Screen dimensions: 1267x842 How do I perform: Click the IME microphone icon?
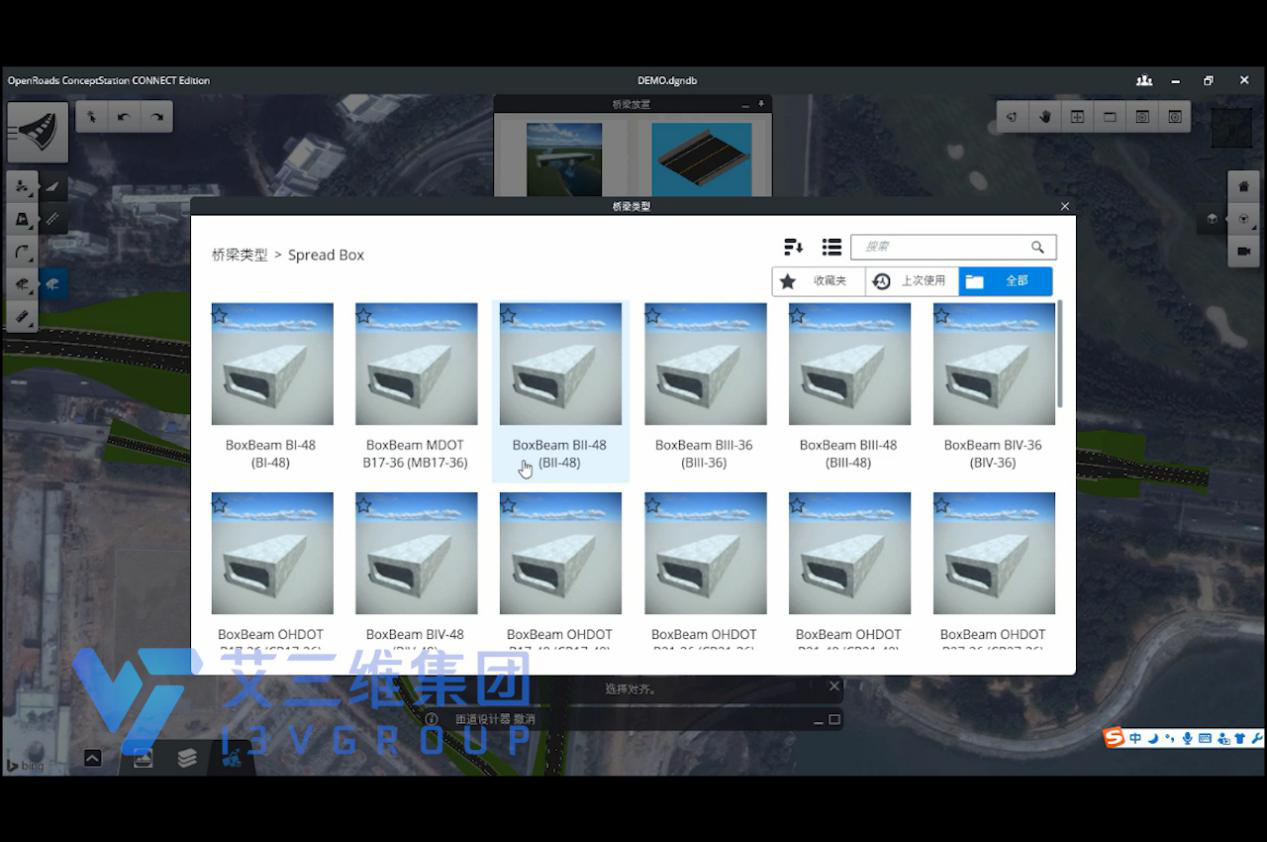(1187, 738)
